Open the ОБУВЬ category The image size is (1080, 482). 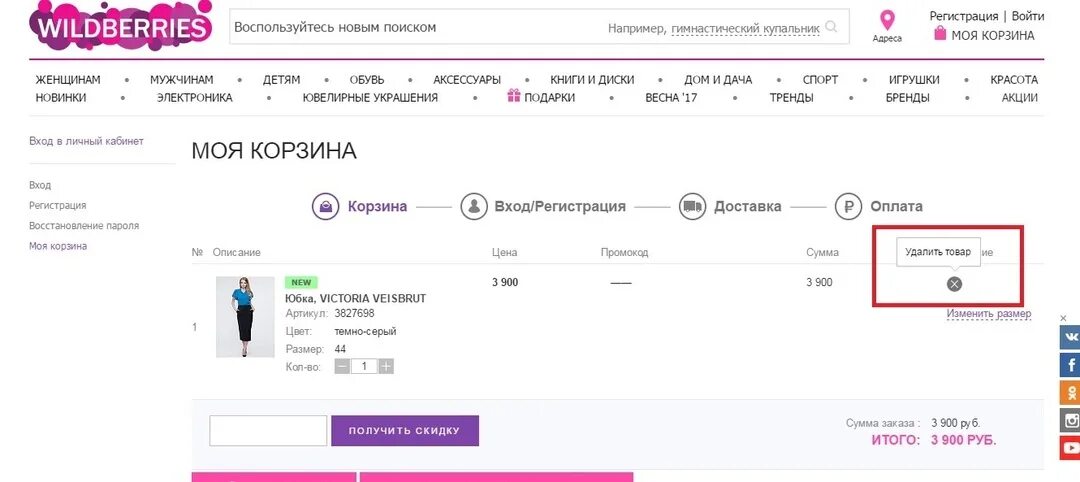tap(366, 80)
